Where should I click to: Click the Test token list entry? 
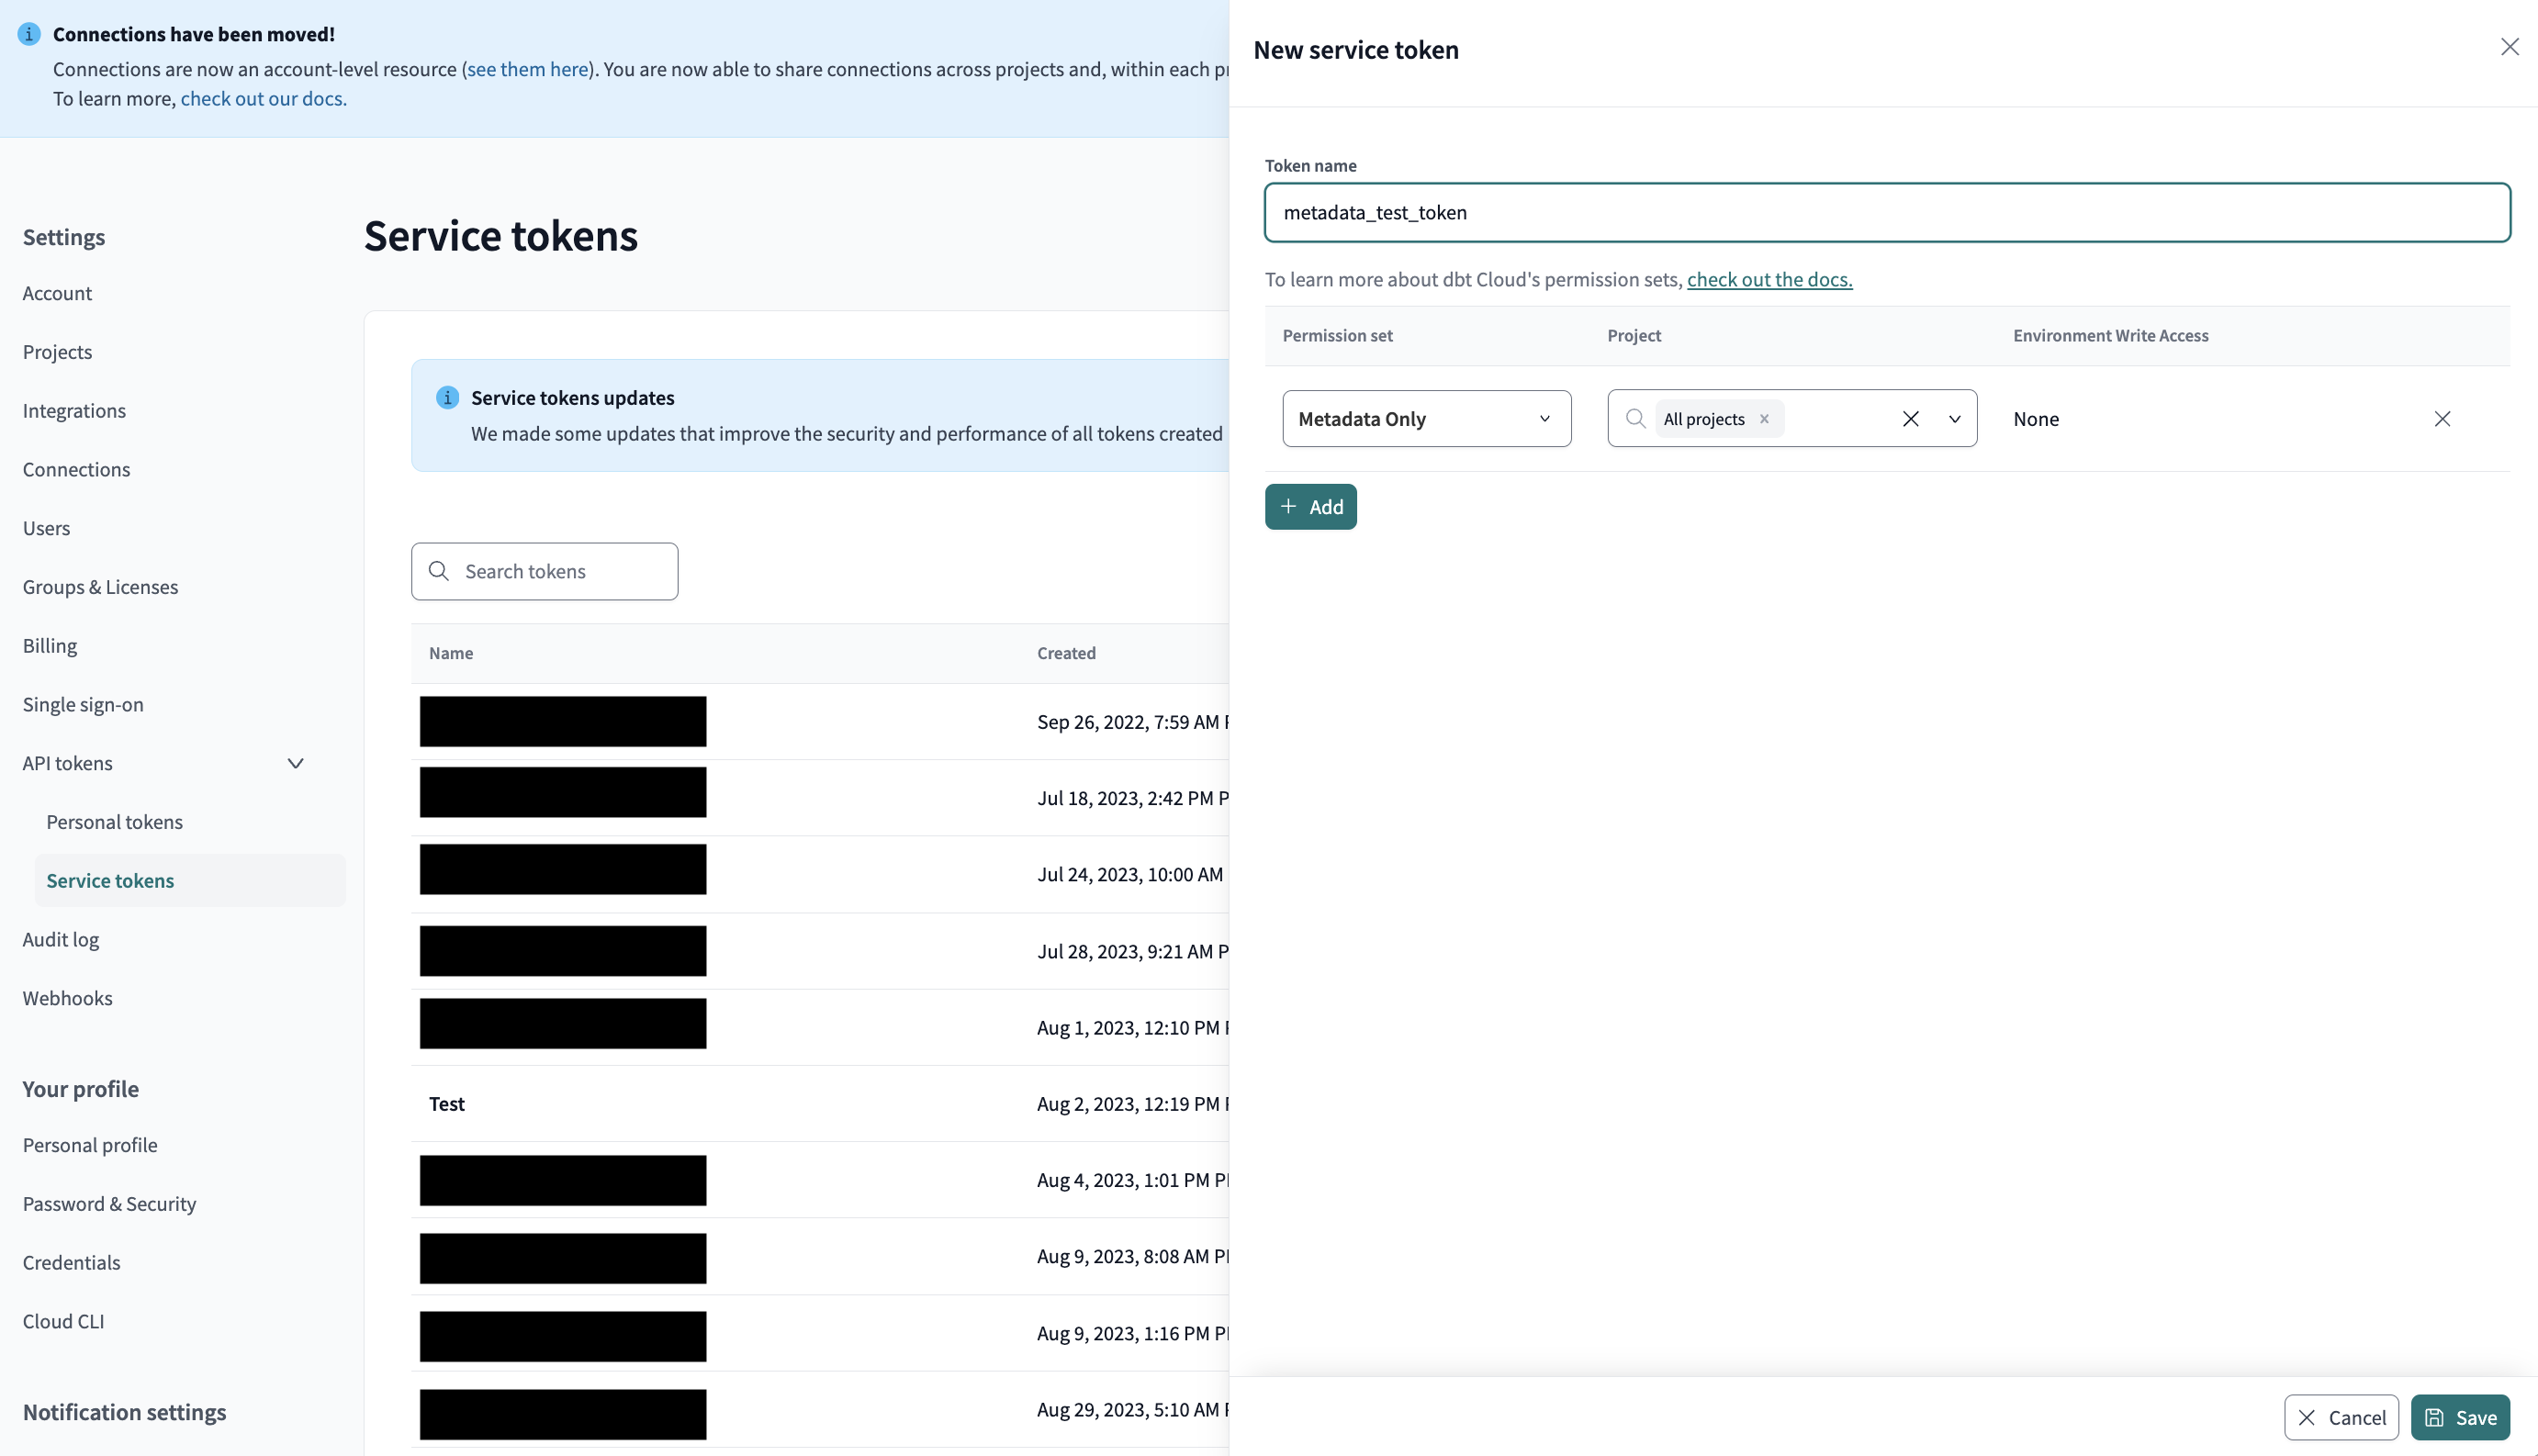pos(446,1102)
